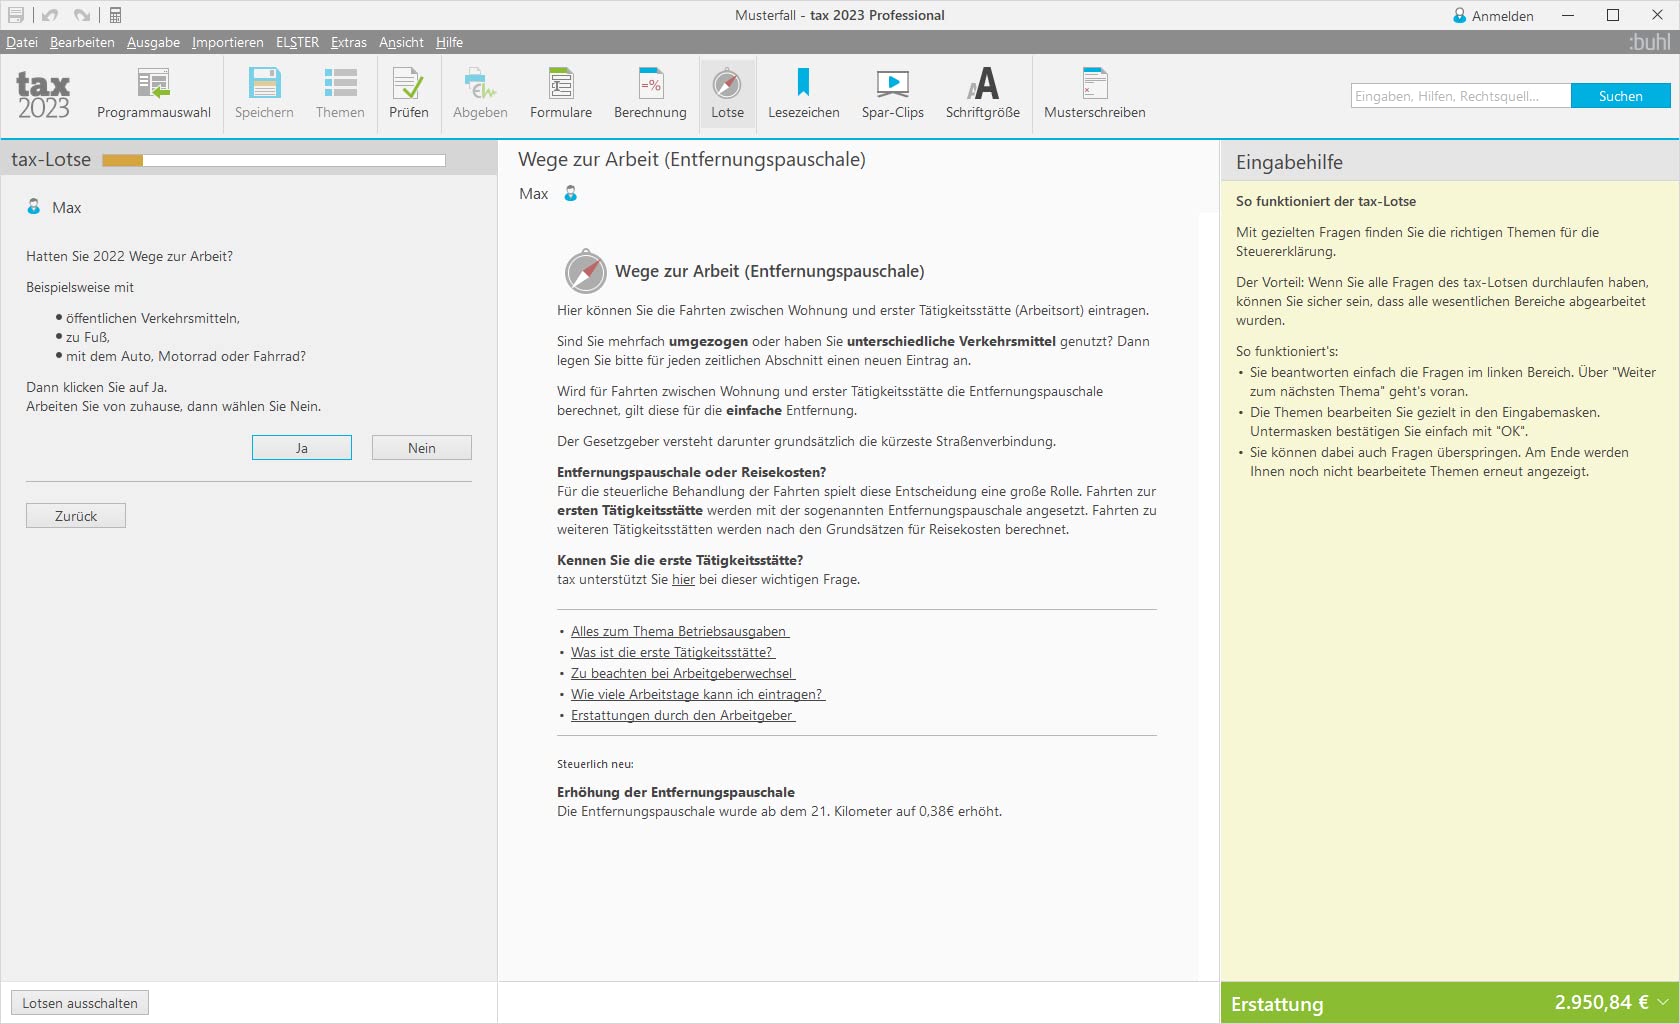Open the Datei menu

(x=22, y=42)
